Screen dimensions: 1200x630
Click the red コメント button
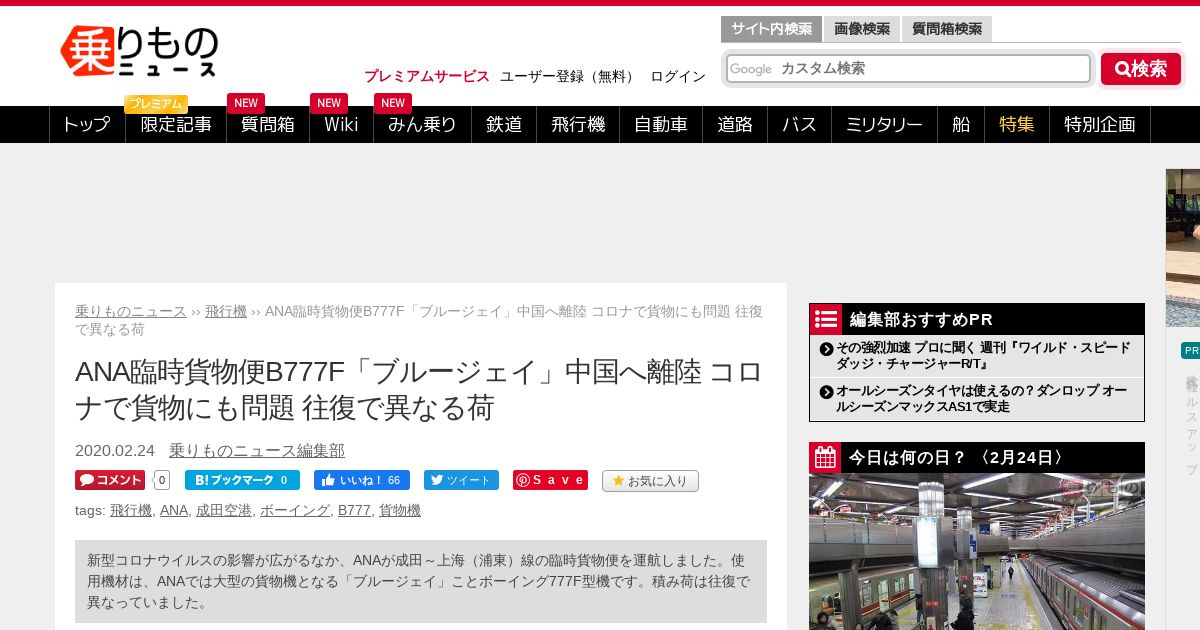coord(110,480)
